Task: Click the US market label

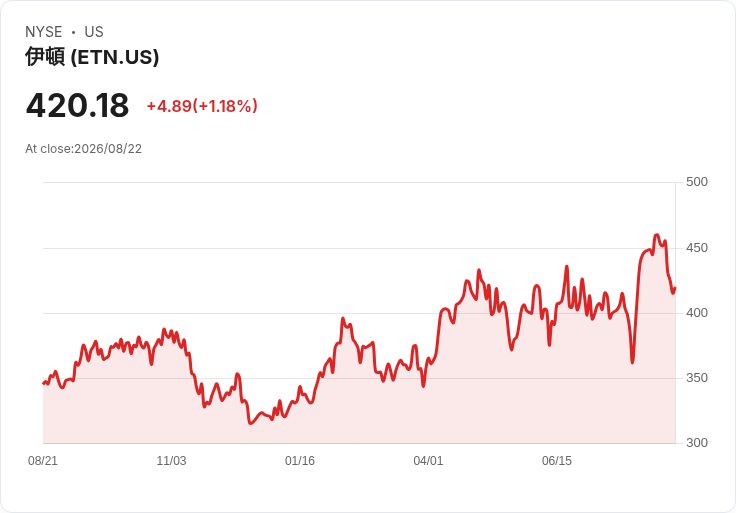Action: pos(94,32)
